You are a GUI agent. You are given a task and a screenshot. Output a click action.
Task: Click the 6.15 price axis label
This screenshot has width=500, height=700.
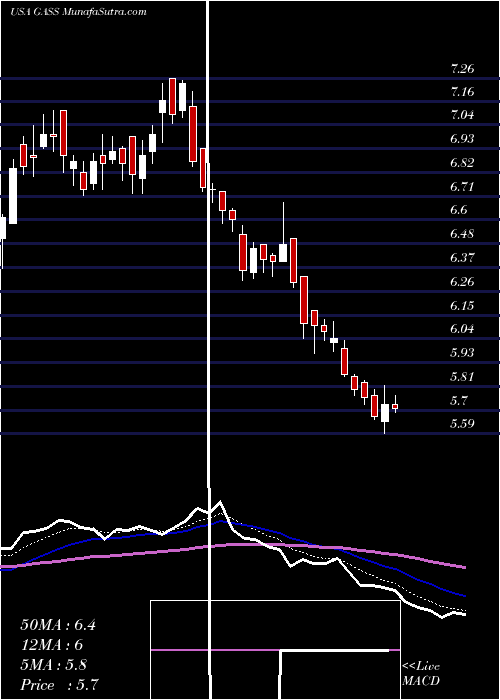point(462,306)
